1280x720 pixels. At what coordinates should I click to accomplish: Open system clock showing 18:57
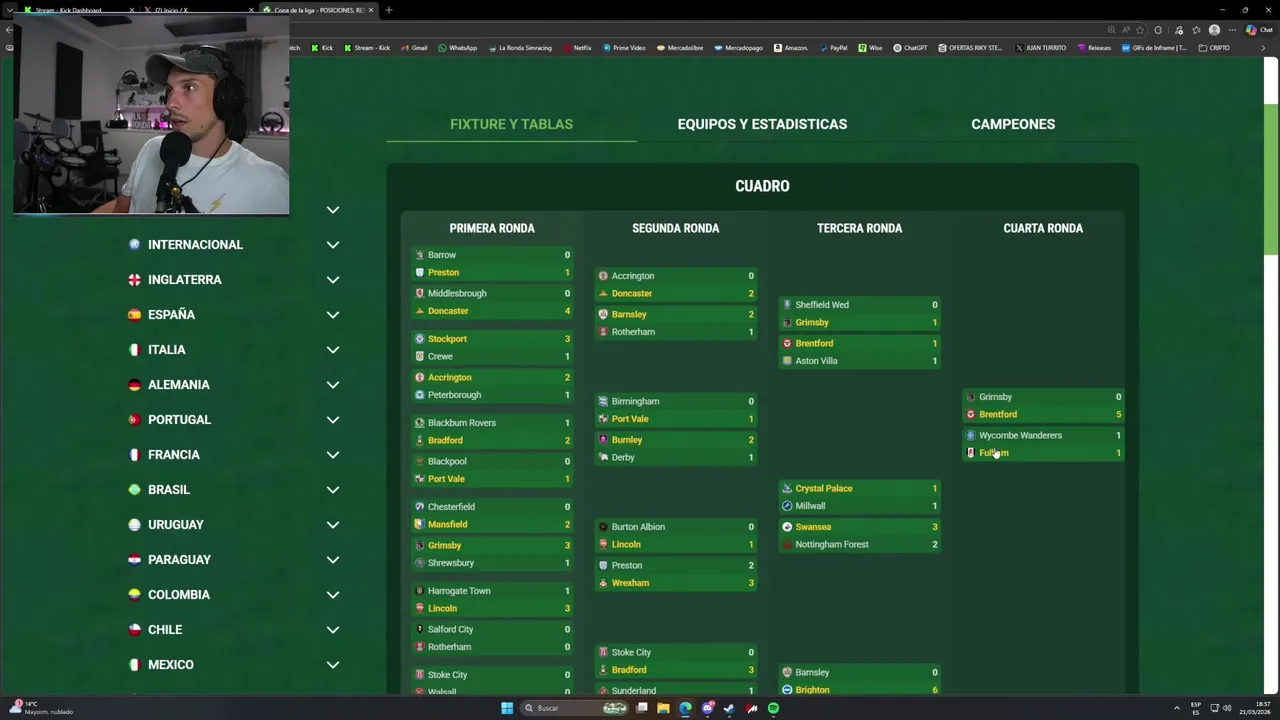[x=1255, y=708]
